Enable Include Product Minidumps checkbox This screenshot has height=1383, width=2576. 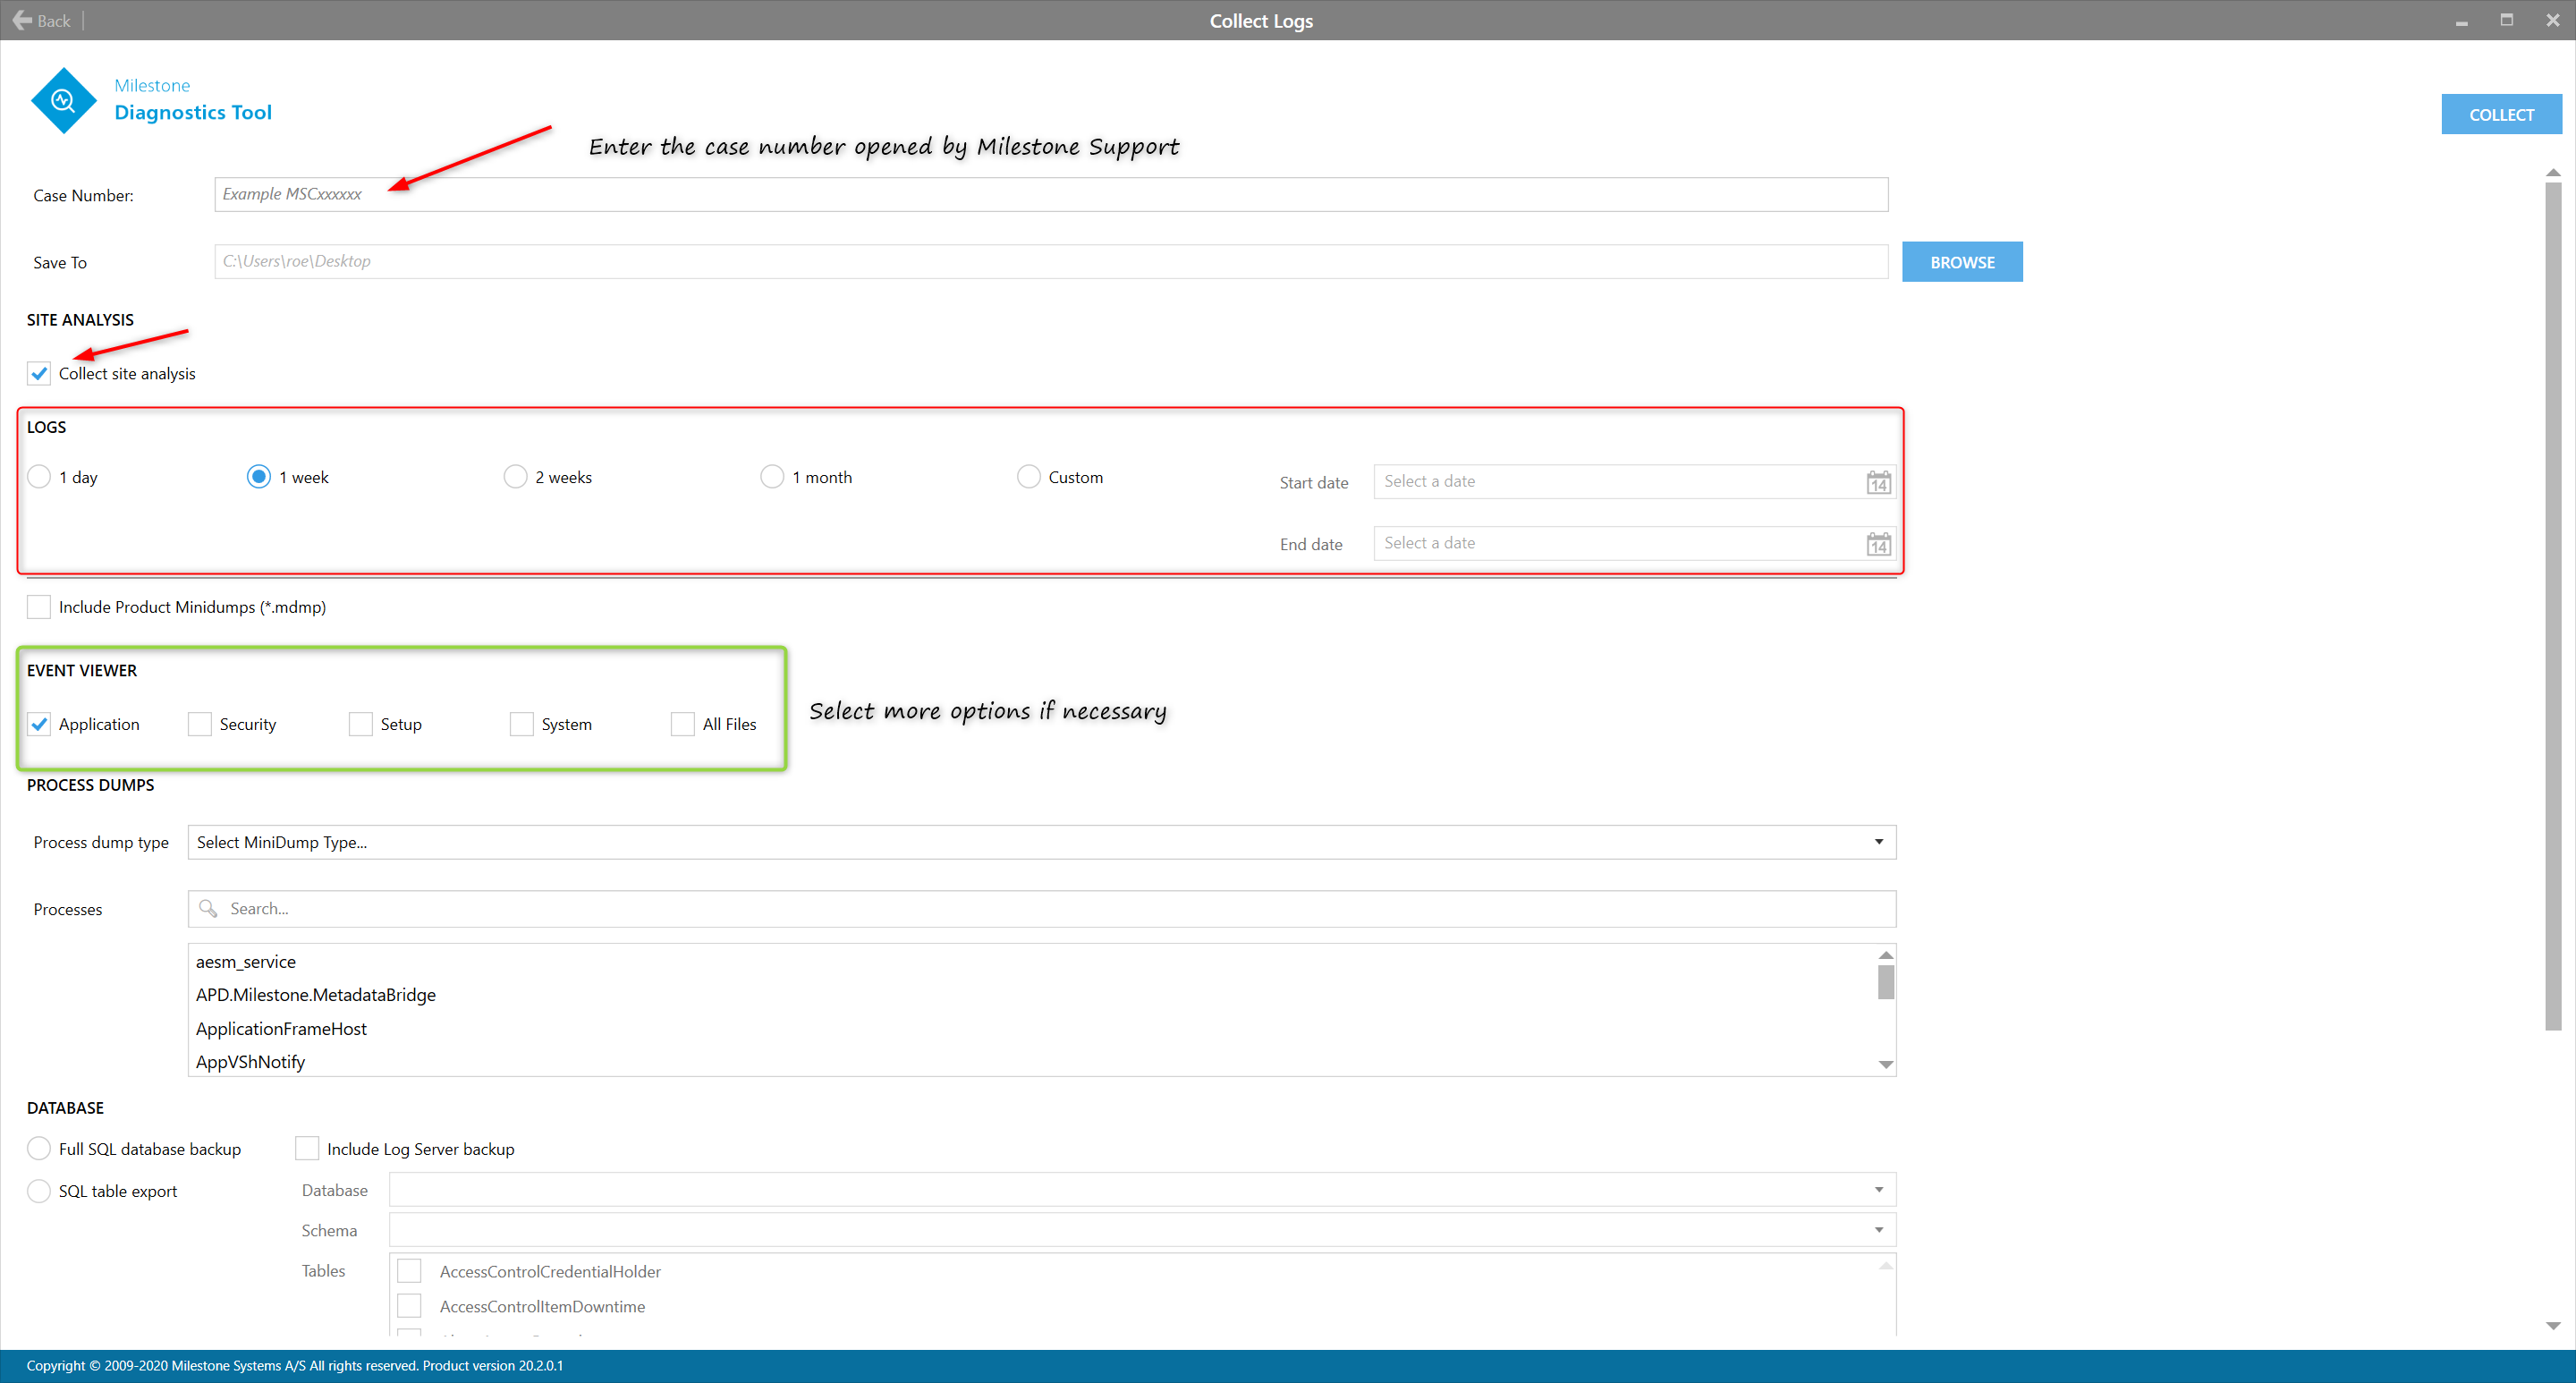[x=39, y=607]
